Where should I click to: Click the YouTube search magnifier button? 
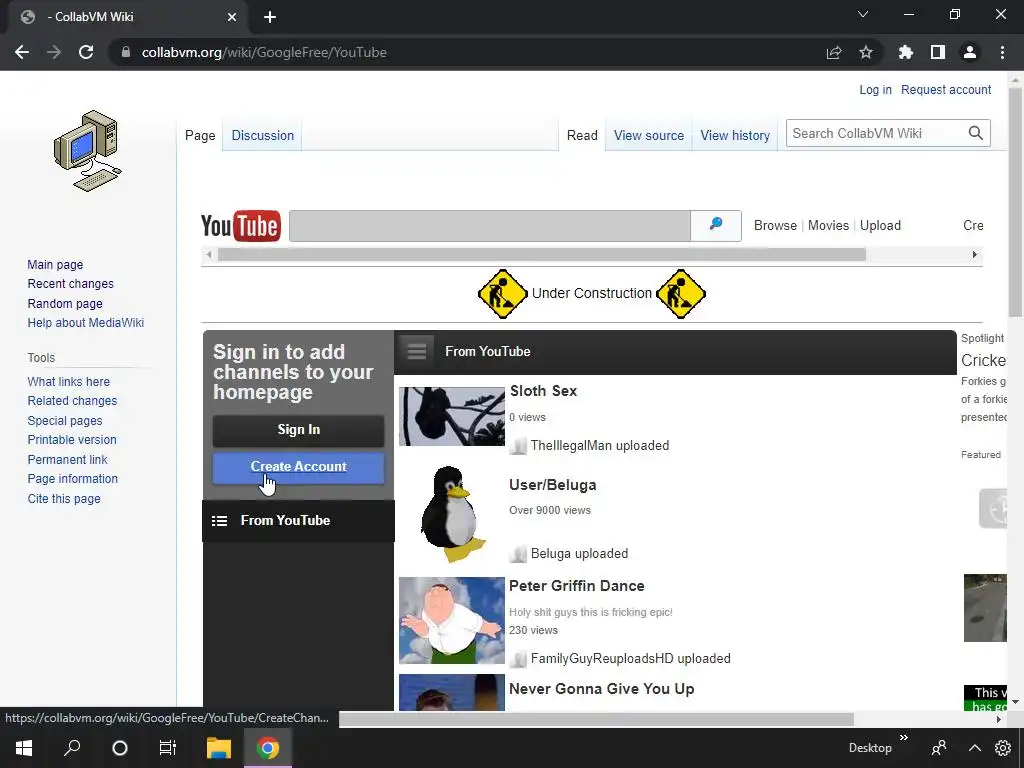(716, 226)
